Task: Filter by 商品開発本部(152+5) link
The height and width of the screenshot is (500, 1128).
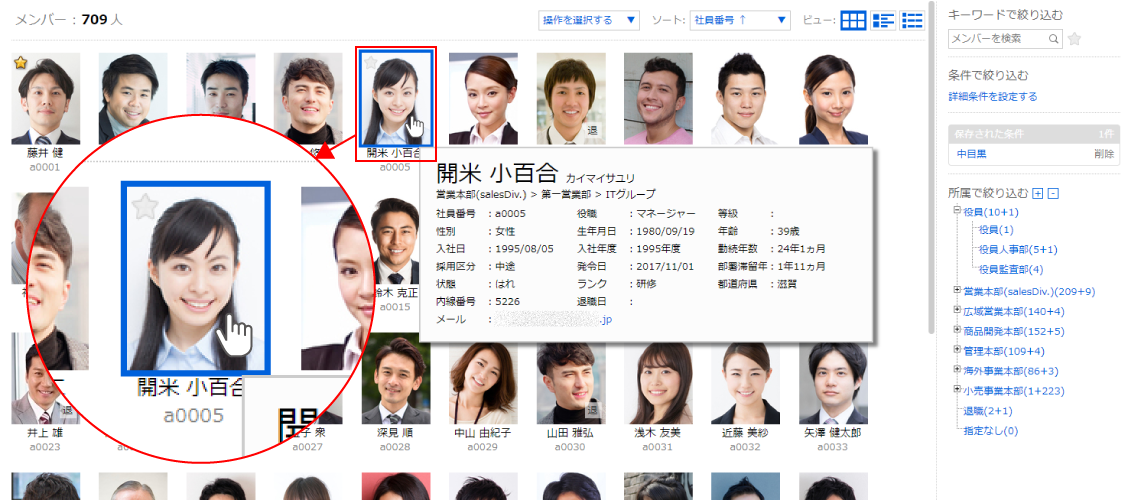Action: pyautogui.click(x=1014, y=332)
